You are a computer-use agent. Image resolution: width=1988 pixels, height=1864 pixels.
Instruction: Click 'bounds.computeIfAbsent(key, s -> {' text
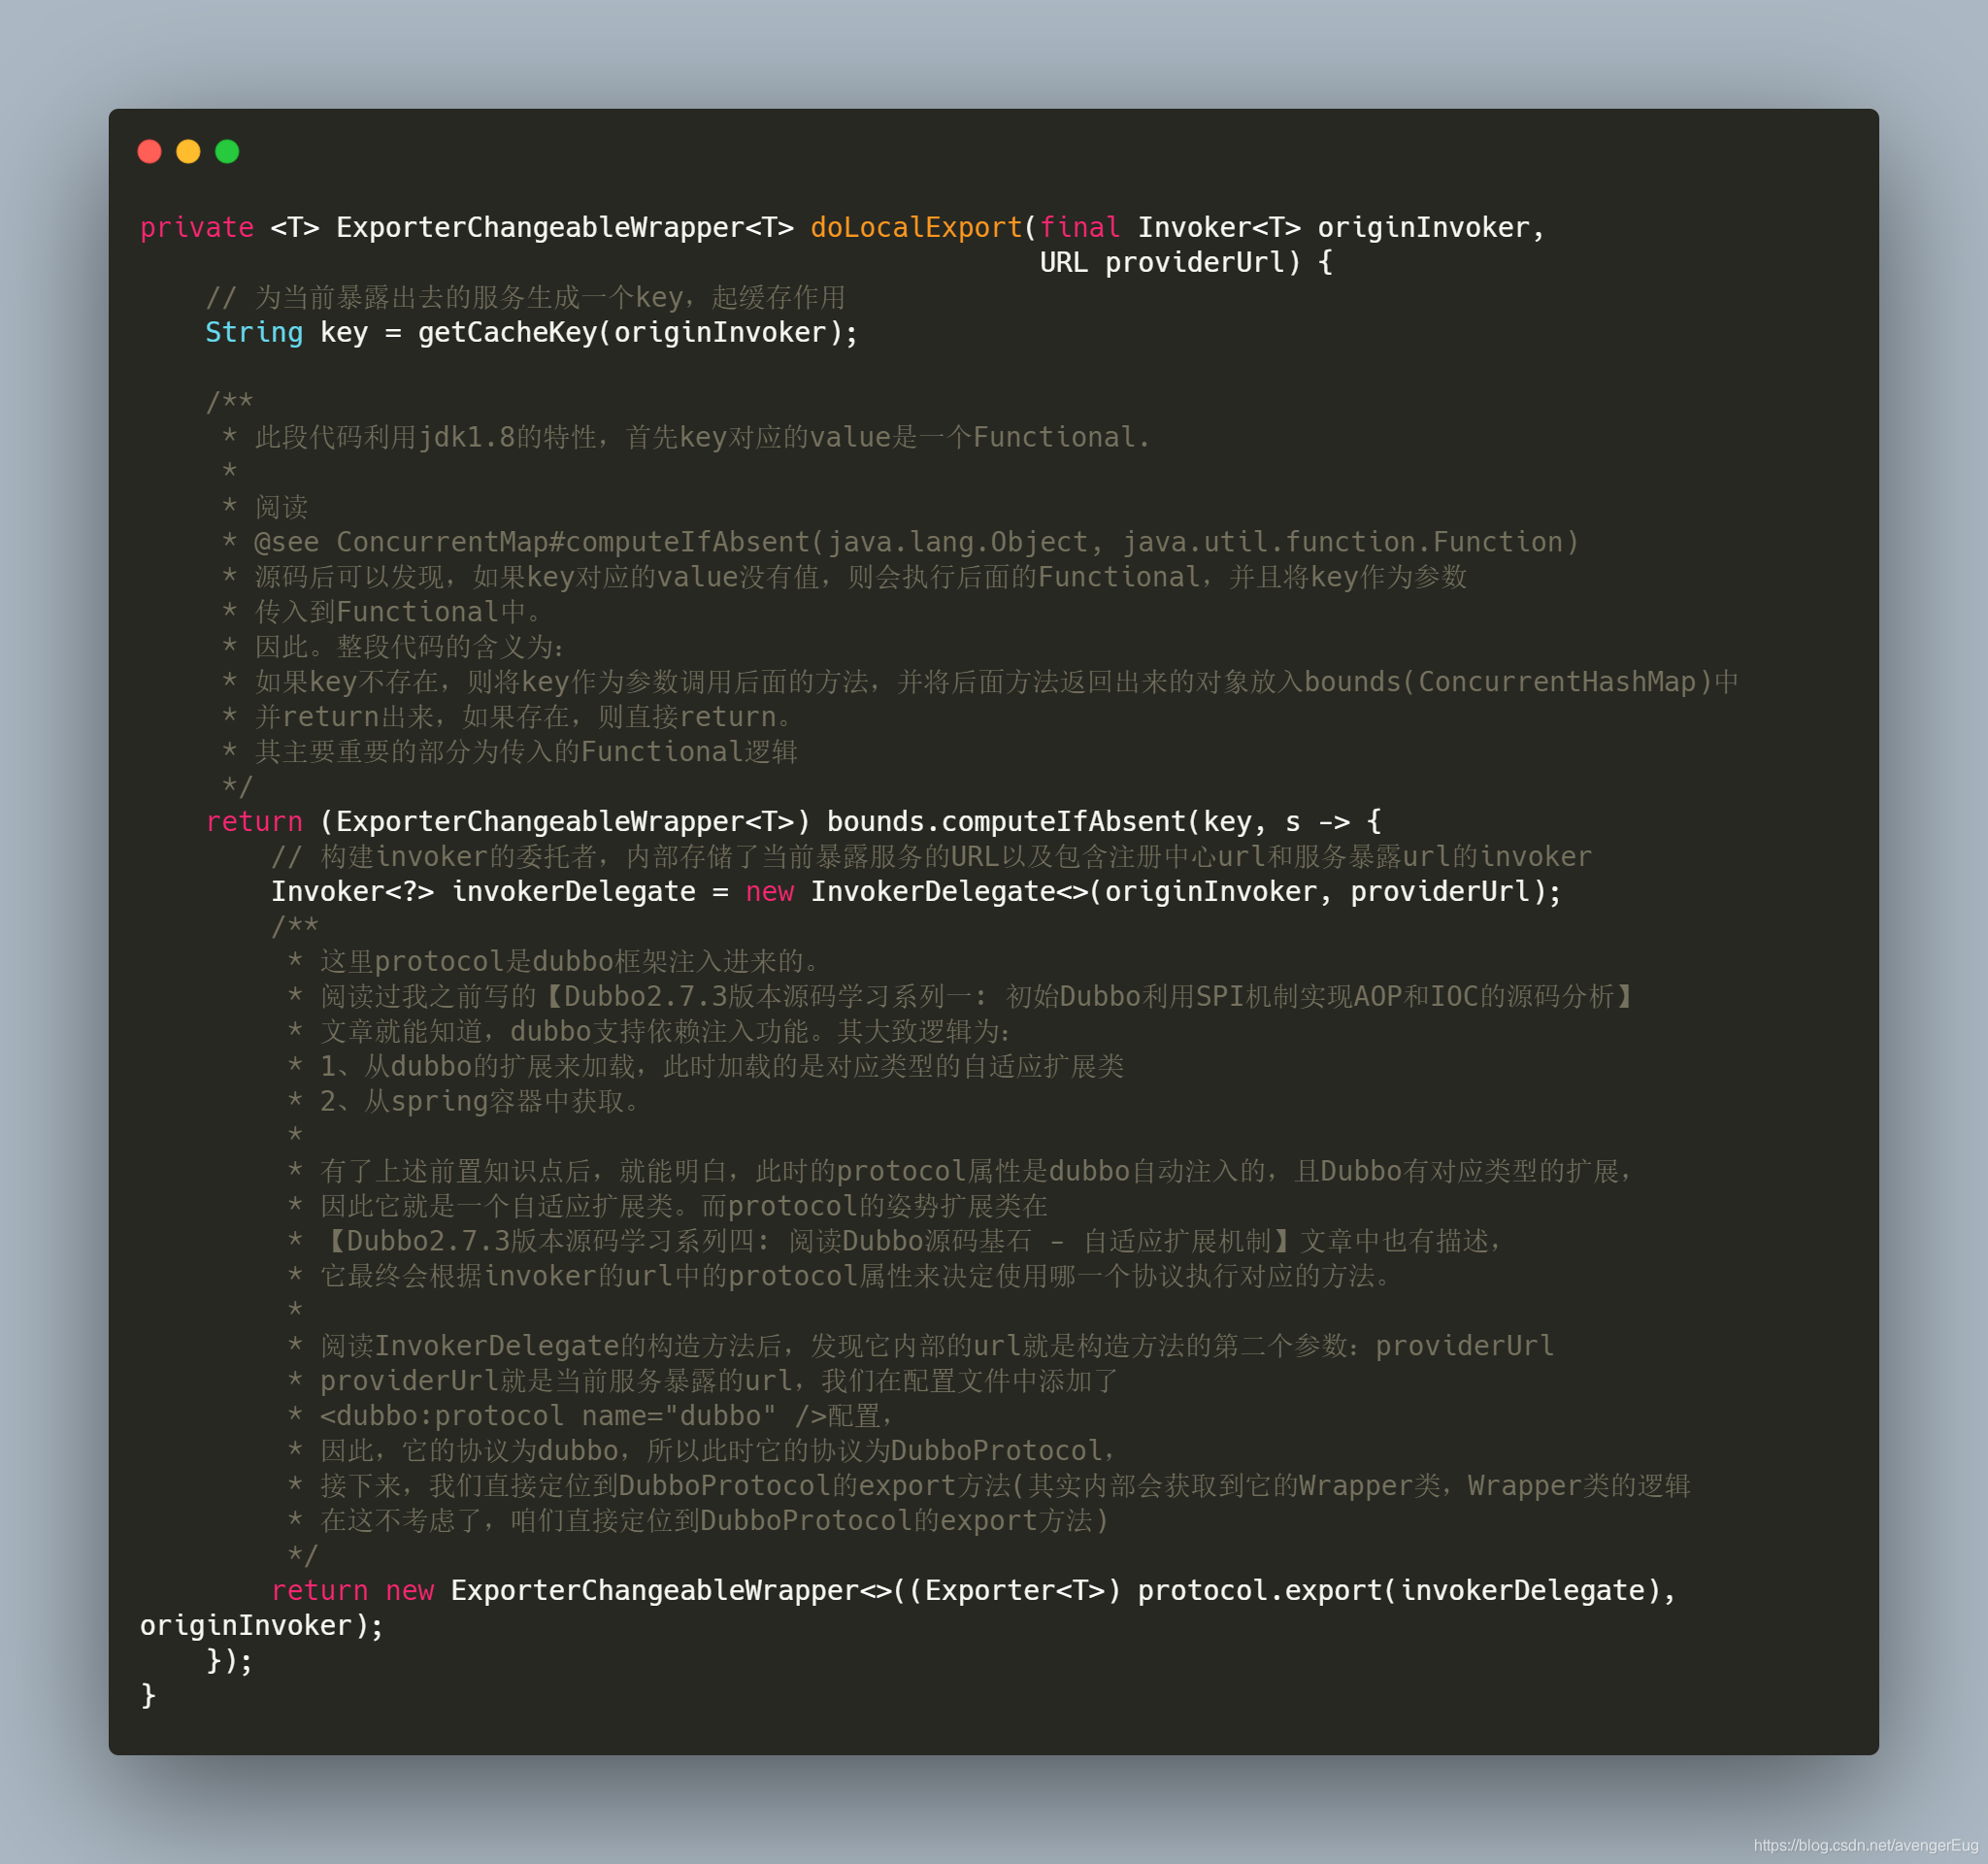click(1104, 822)
